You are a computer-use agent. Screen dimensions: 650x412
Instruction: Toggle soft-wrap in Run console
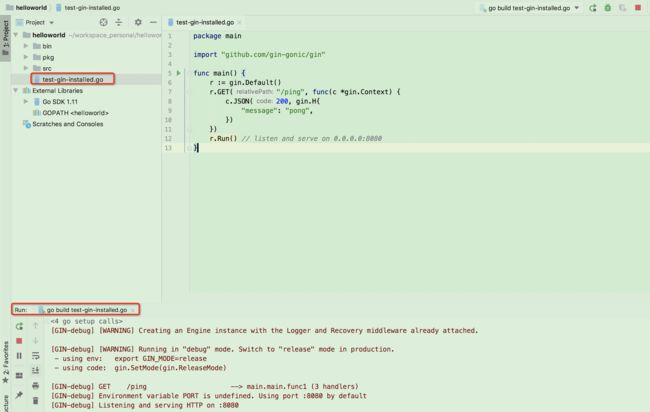pyautogui.click(x=36, y=356)
